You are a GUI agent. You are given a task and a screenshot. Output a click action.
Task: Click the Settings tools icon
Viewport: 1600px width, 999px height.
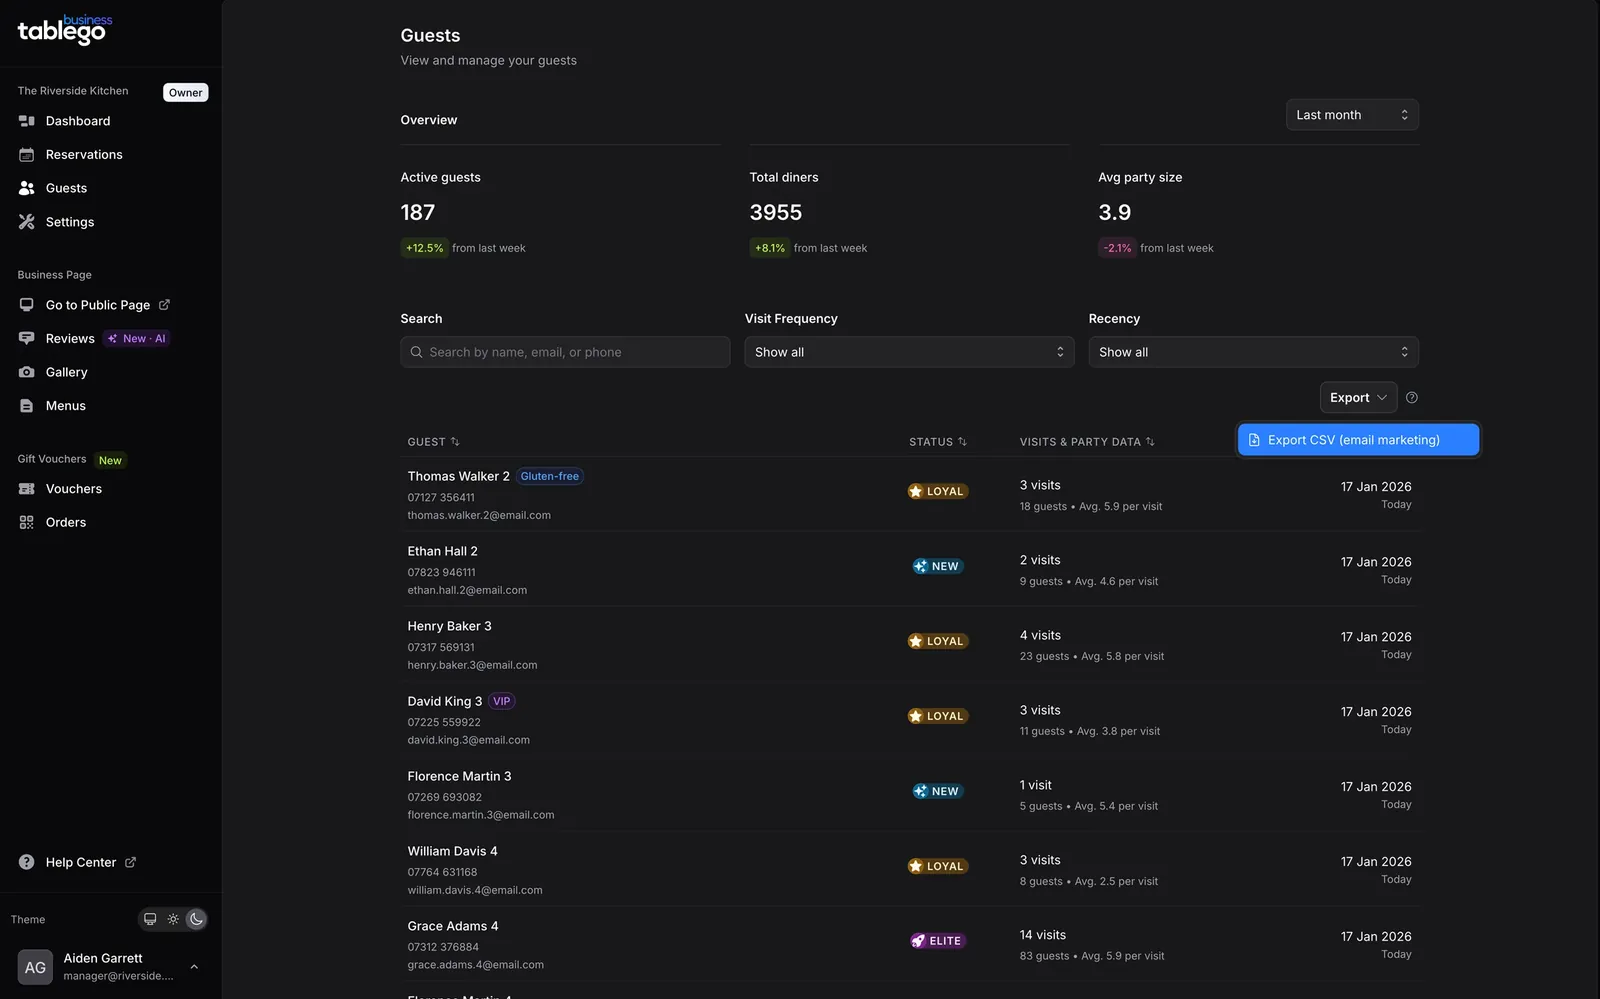point(27,222)
